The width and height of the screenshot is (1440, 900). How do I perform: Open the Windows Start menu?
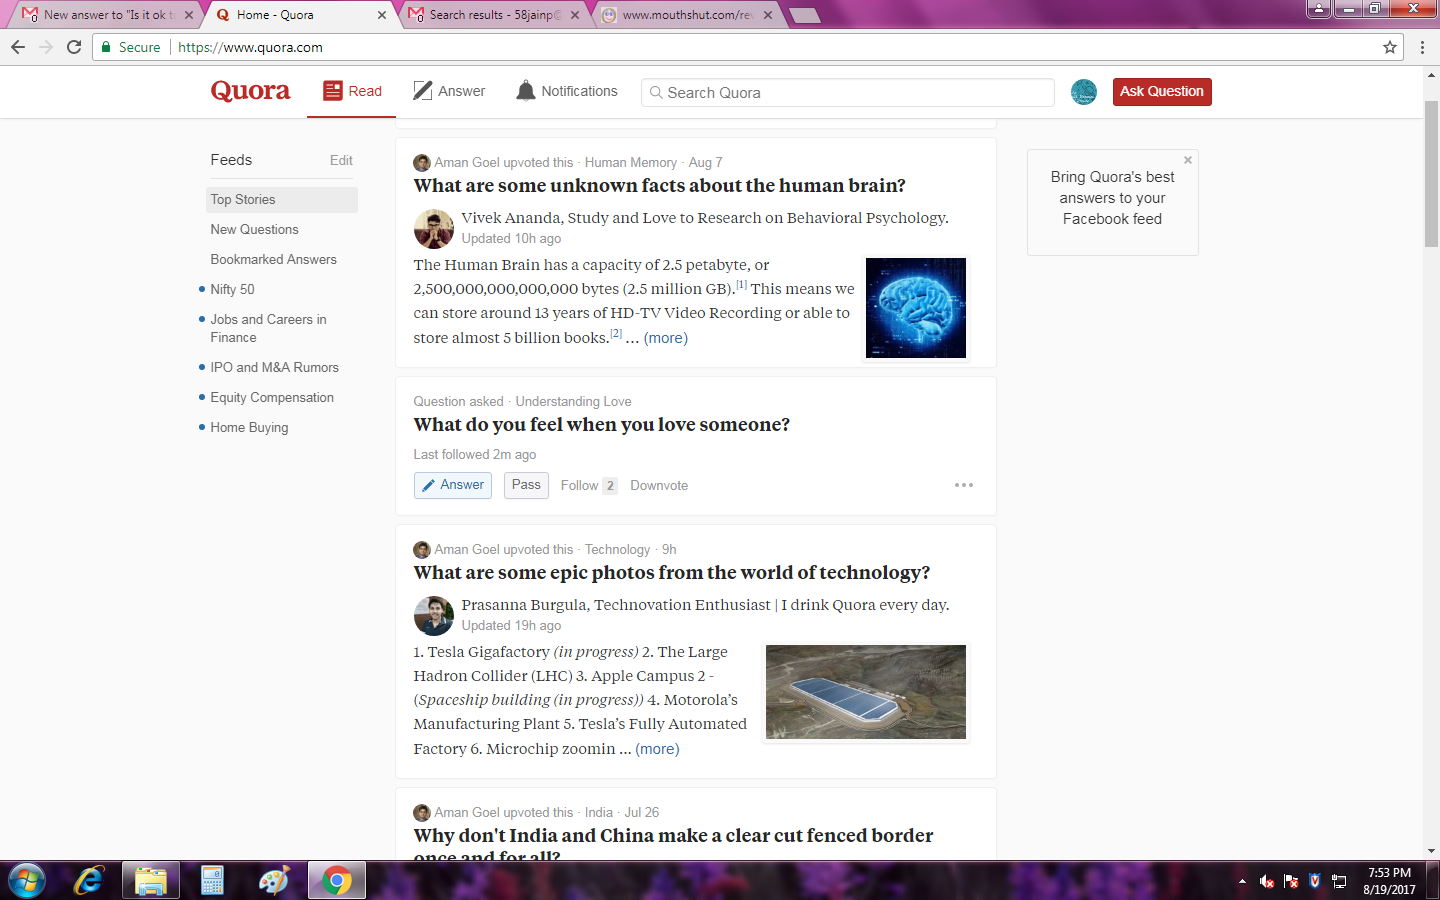pyautogui.click(x=27, y=881)
